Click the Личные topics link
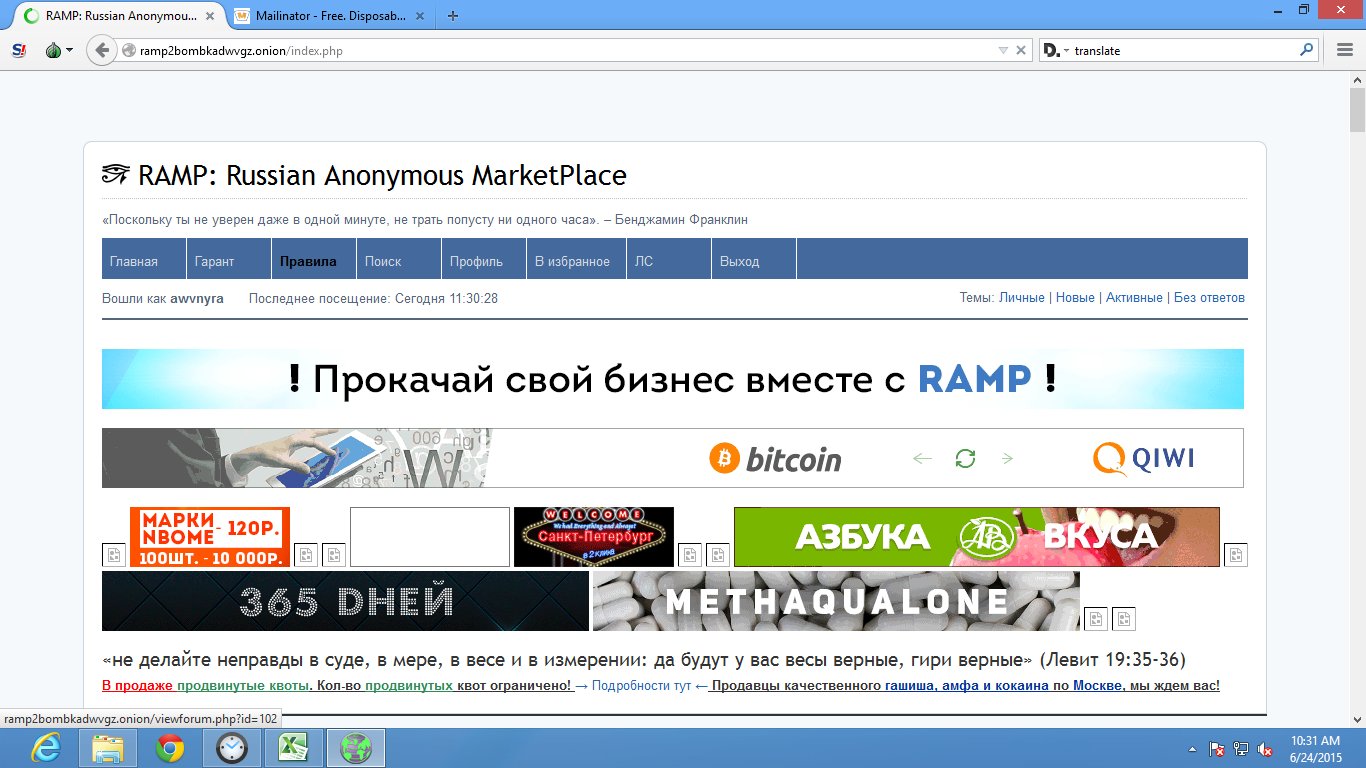 pos(1021,298)
